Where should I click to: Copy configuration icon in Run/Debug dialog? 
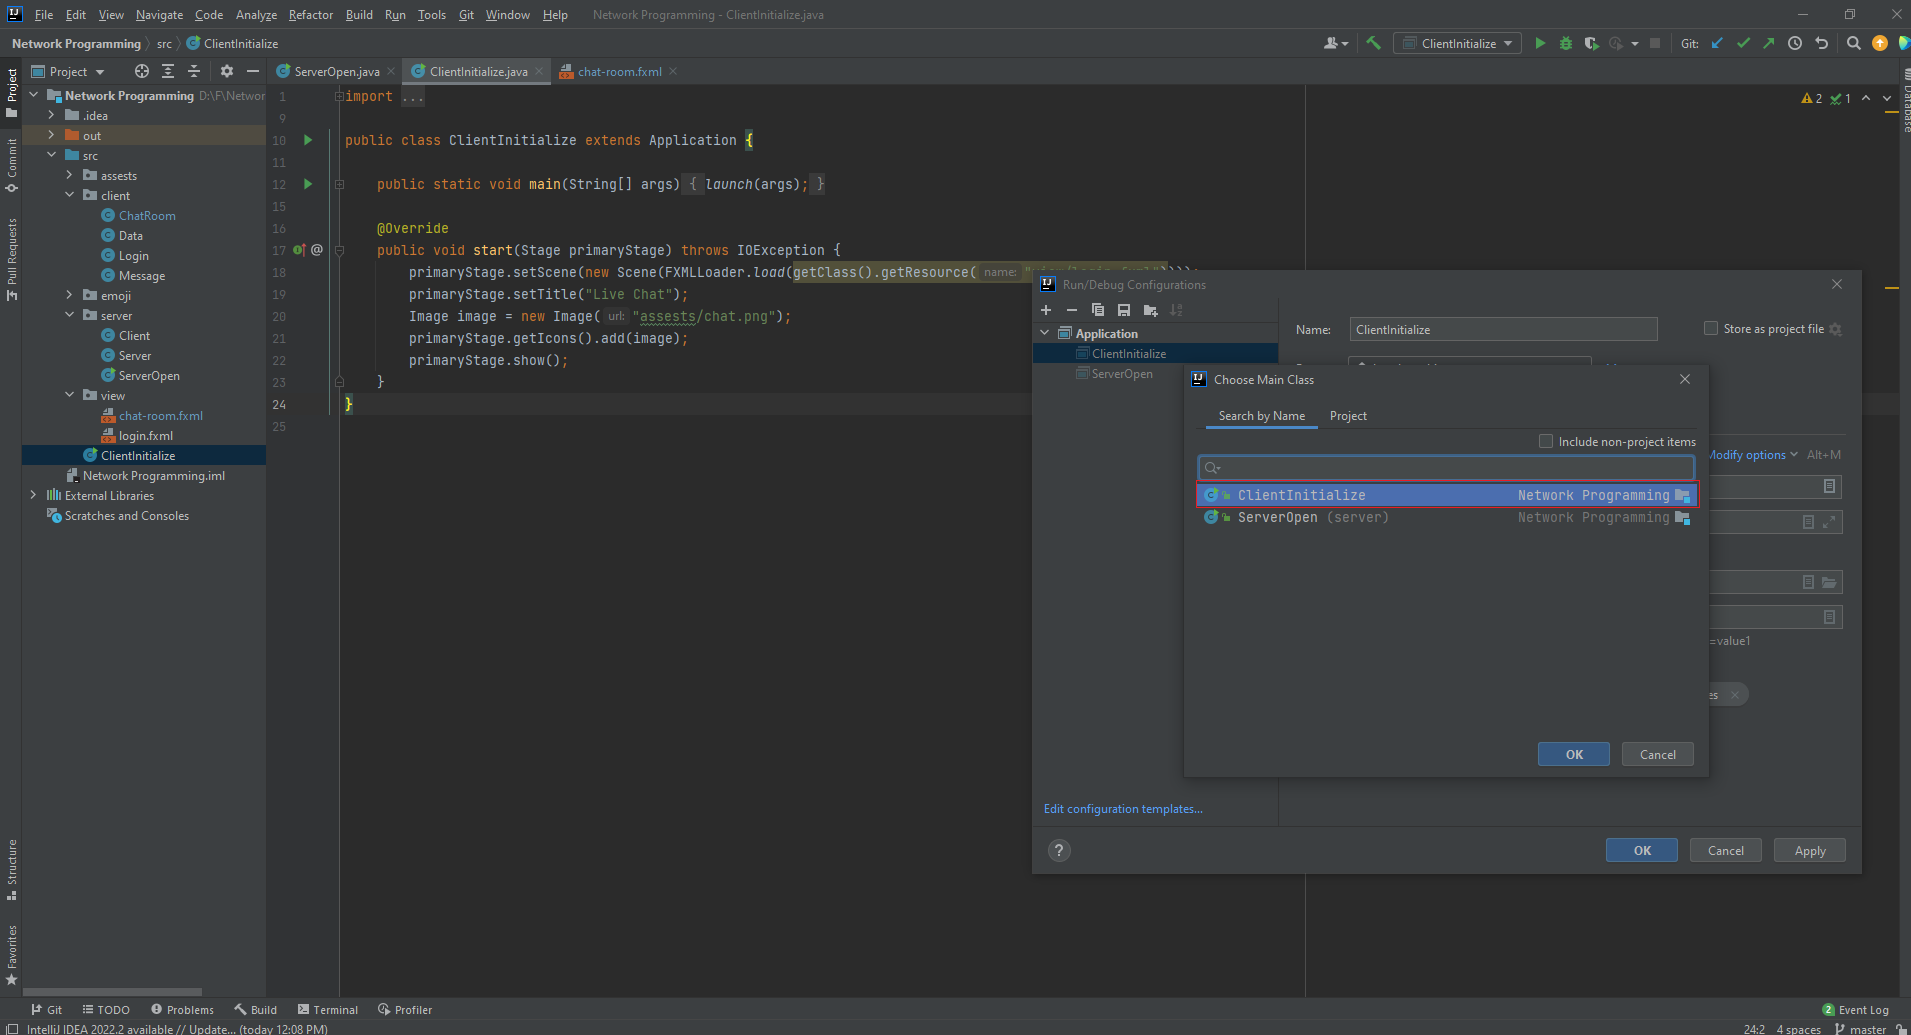click(x=1098, y=310)
